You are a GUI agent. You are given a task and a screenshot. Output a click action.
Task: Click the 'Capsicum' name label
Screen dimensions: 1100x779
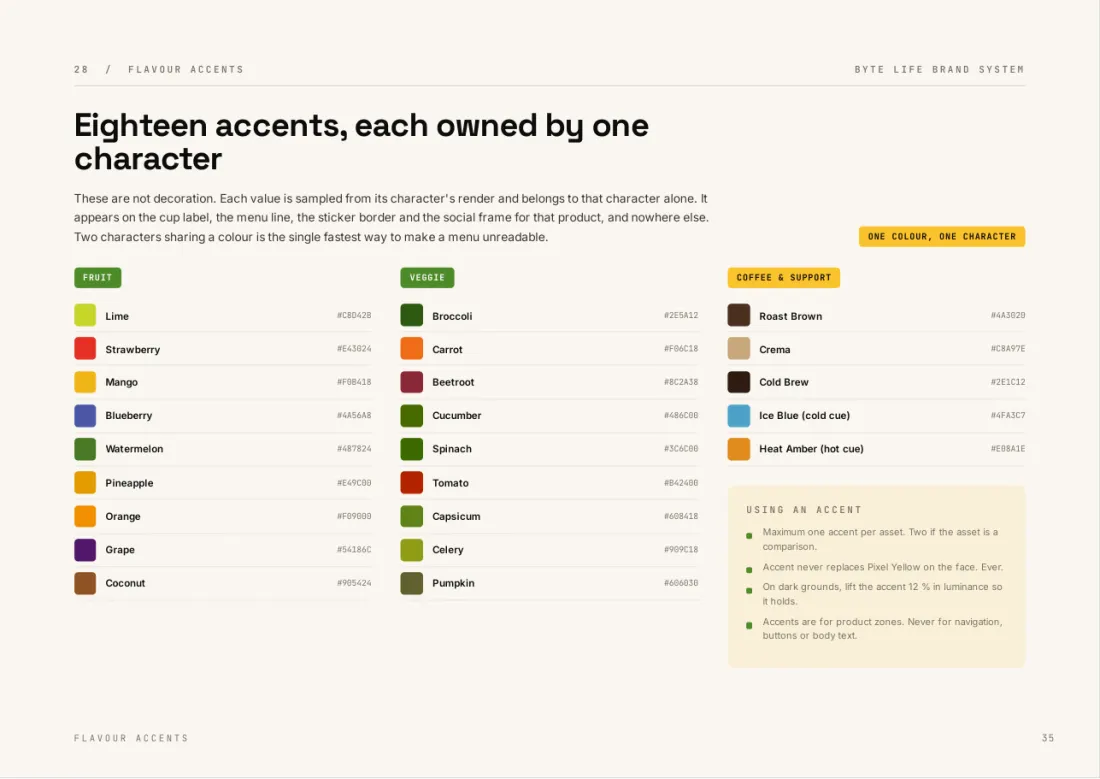coord(456,516)
